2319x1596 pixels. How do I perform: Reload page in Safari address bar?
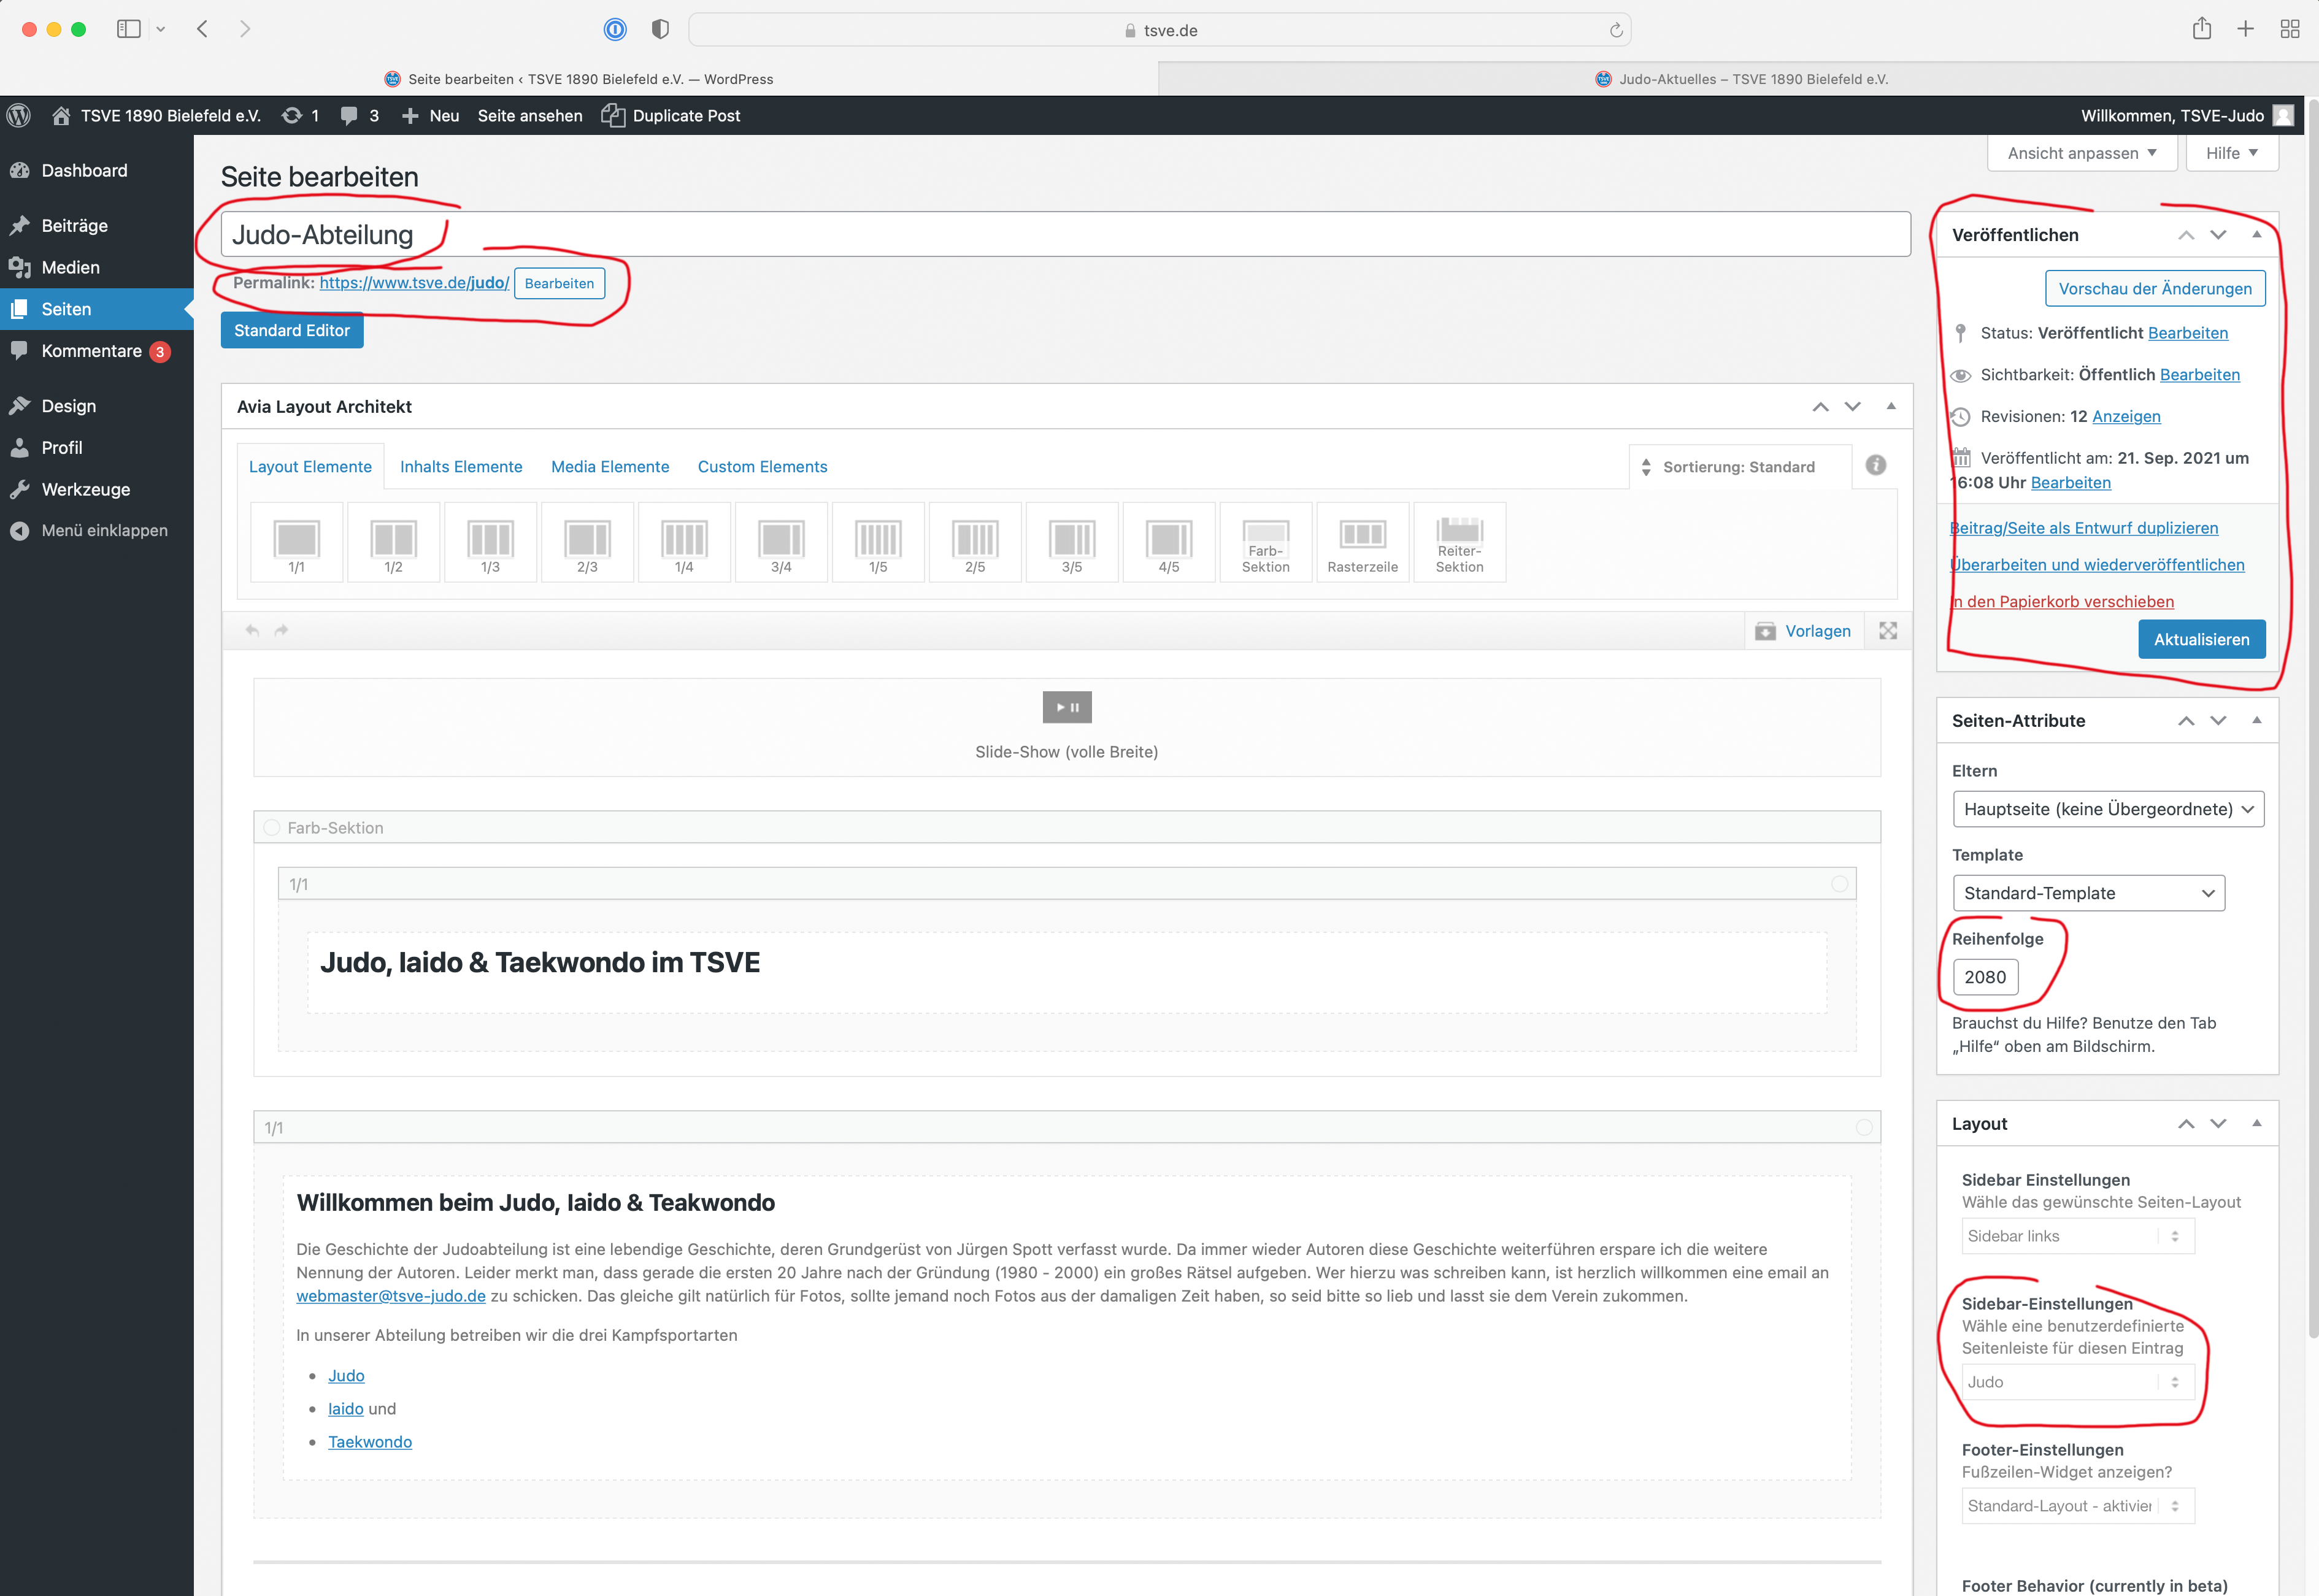tap(1616, 30)
